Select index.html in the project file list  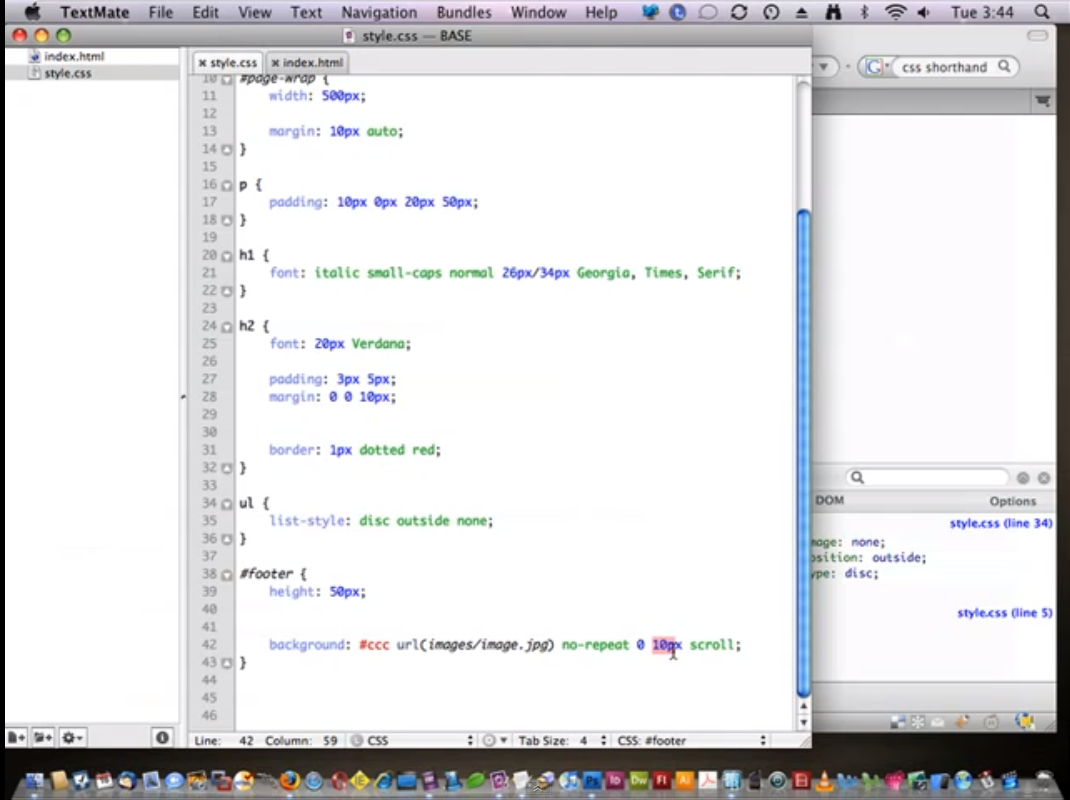coord(73,56)
